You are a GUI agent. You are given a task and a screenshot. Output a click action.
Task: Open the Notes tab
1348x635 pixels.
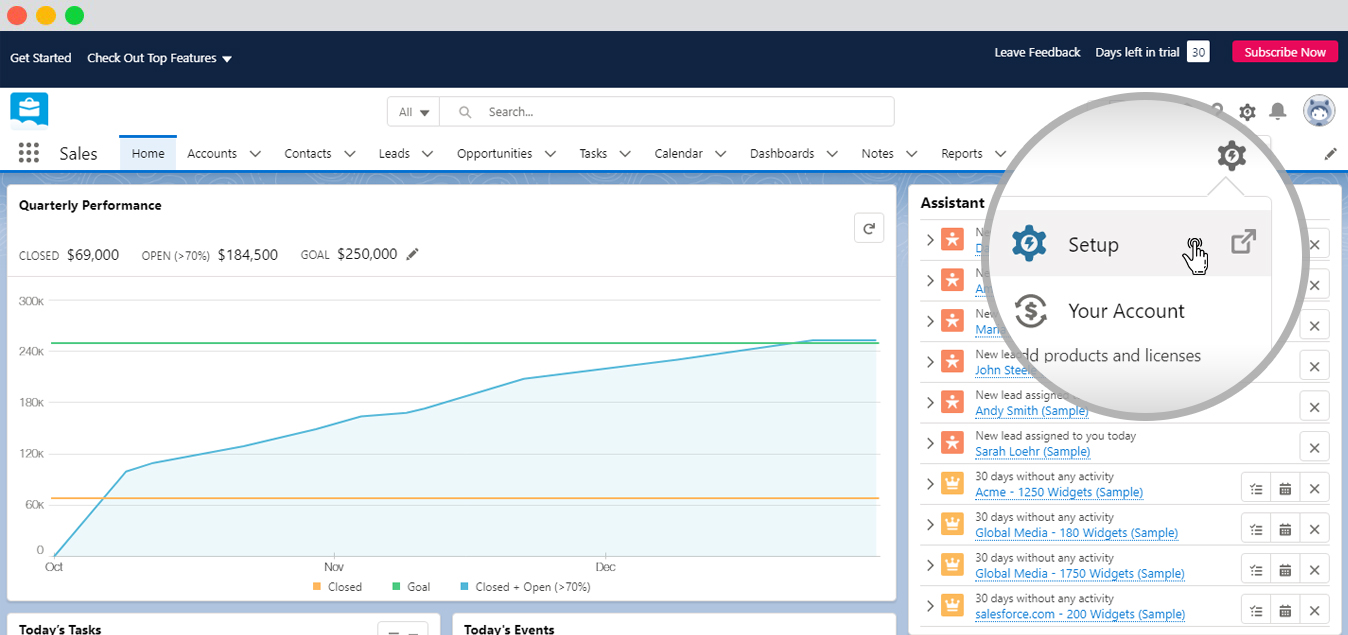pyautogui.click(x=877, y=154)
